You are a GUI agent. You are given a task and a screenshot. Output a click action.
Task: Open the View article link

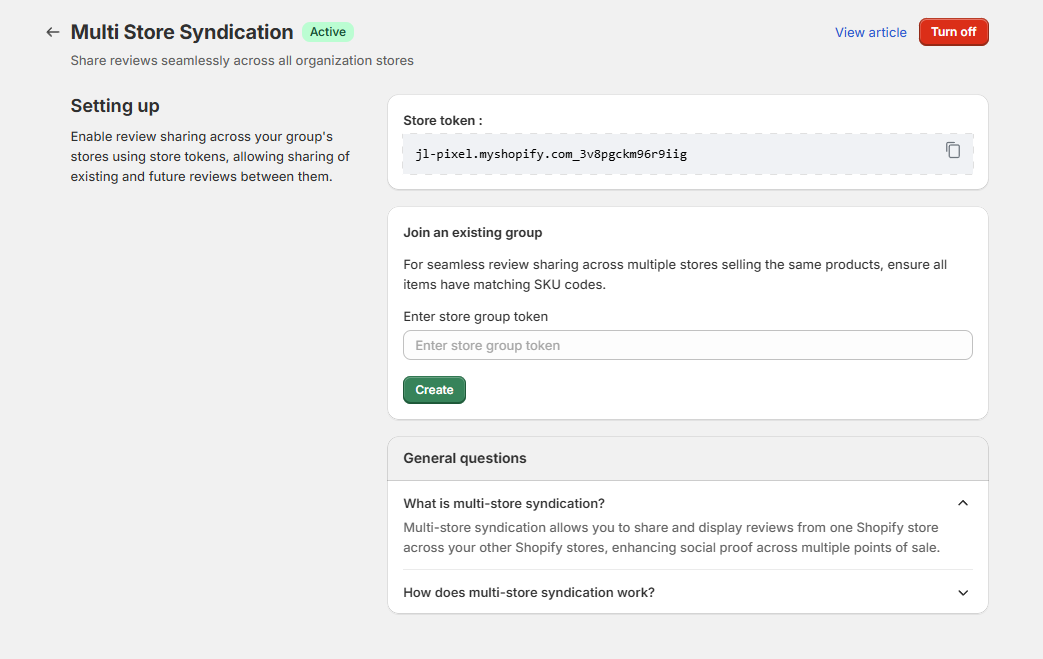pos(870,31)
